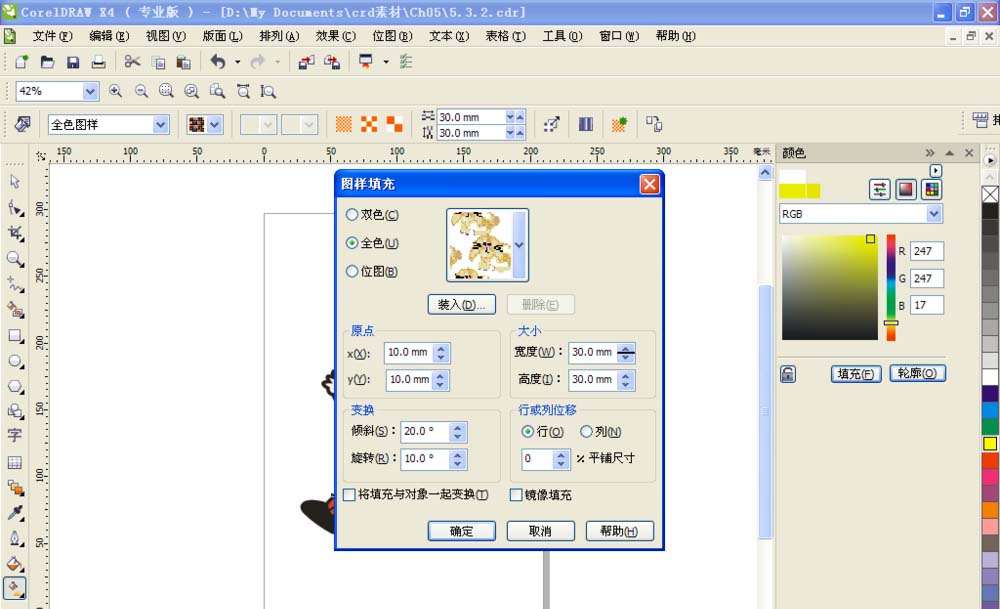Select the Rectangle tool in the toolbox
Viewport: 1000px width, 609px height.
click(x=15, y=336)
